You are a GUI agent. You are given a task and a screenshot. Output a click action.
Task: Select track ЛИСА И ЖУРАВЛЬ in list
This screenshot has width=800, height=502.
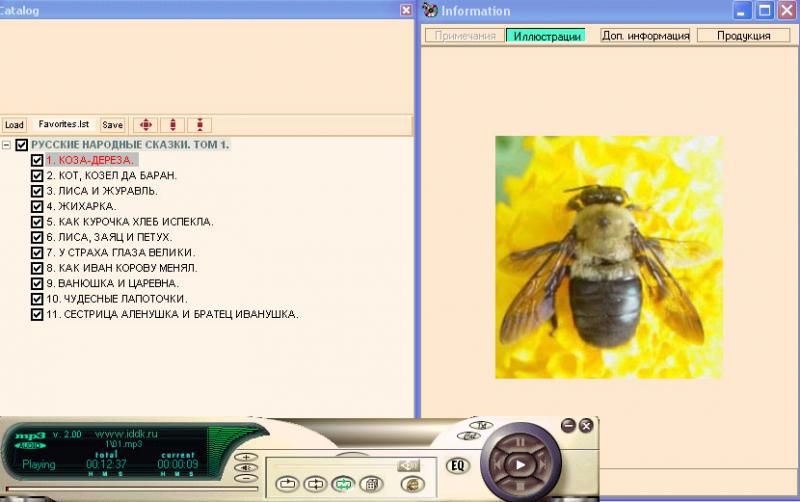coord(101,191)
